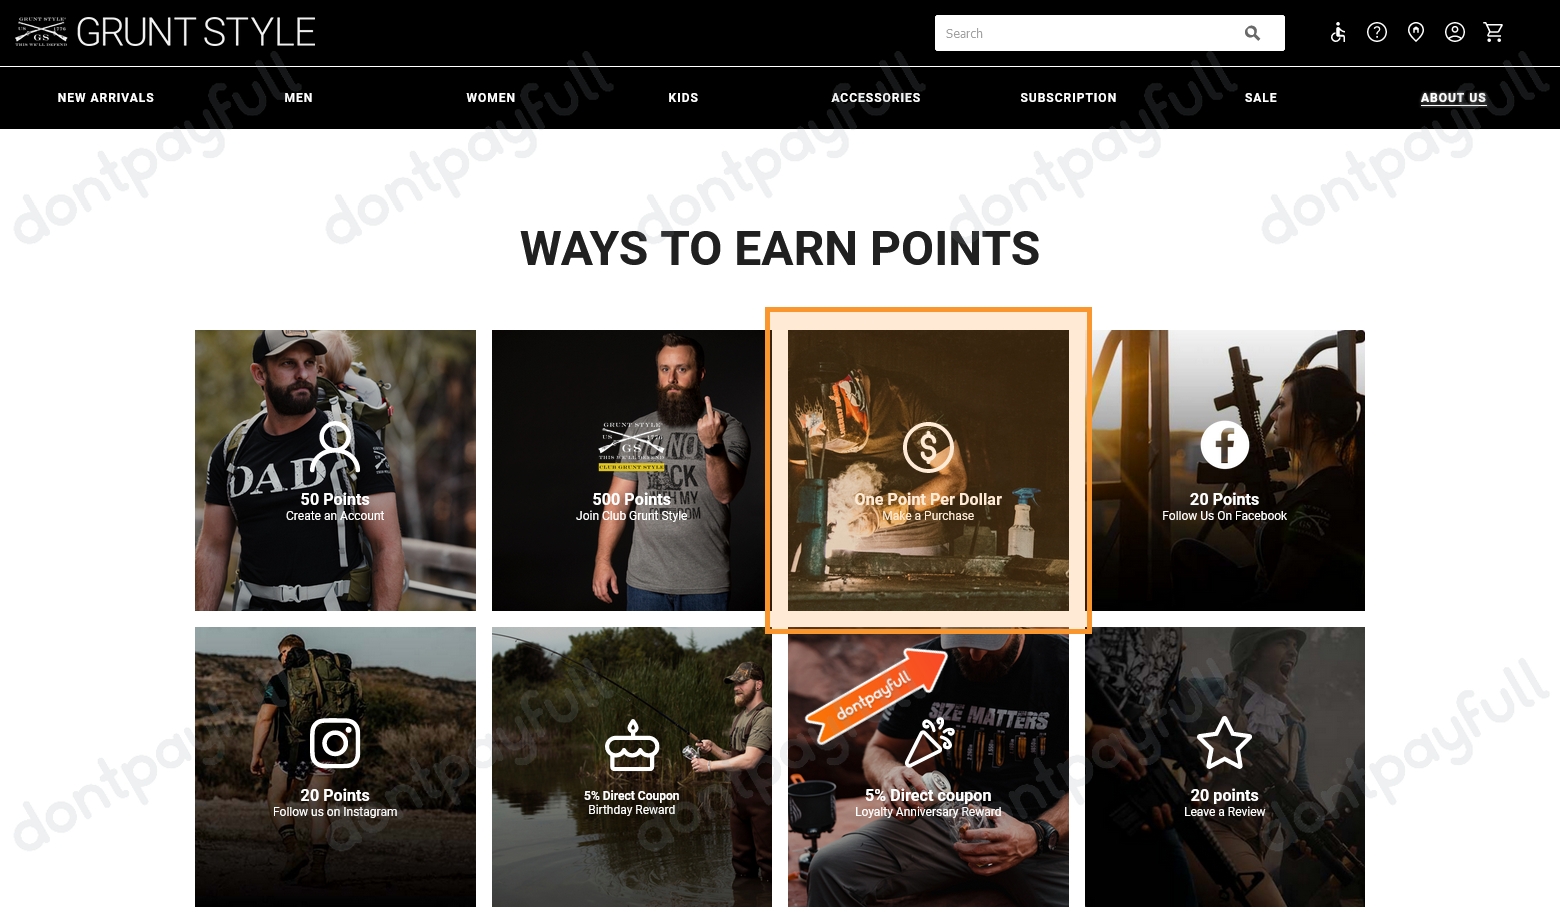Select the Join Club Grunt Style tile
The height and width of the screenshot is (919, 1560).
point(632,470)
